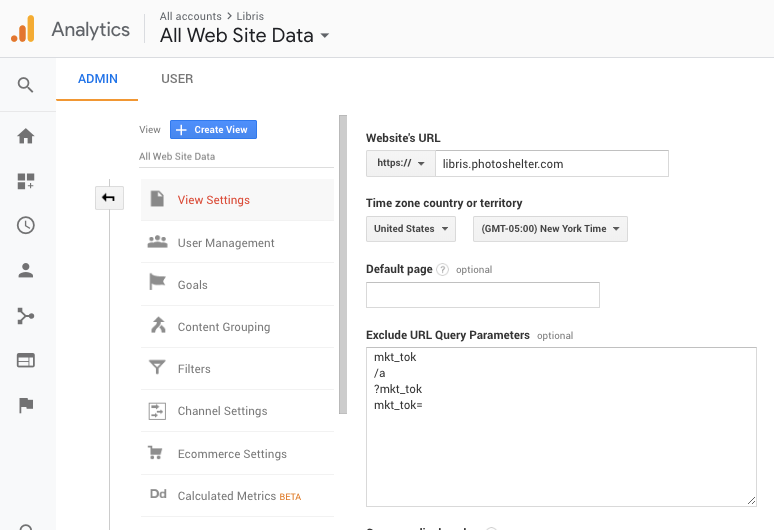The image size is (774, 530).
Task: Open User Management menu item
Action: (x=237, y=242)
